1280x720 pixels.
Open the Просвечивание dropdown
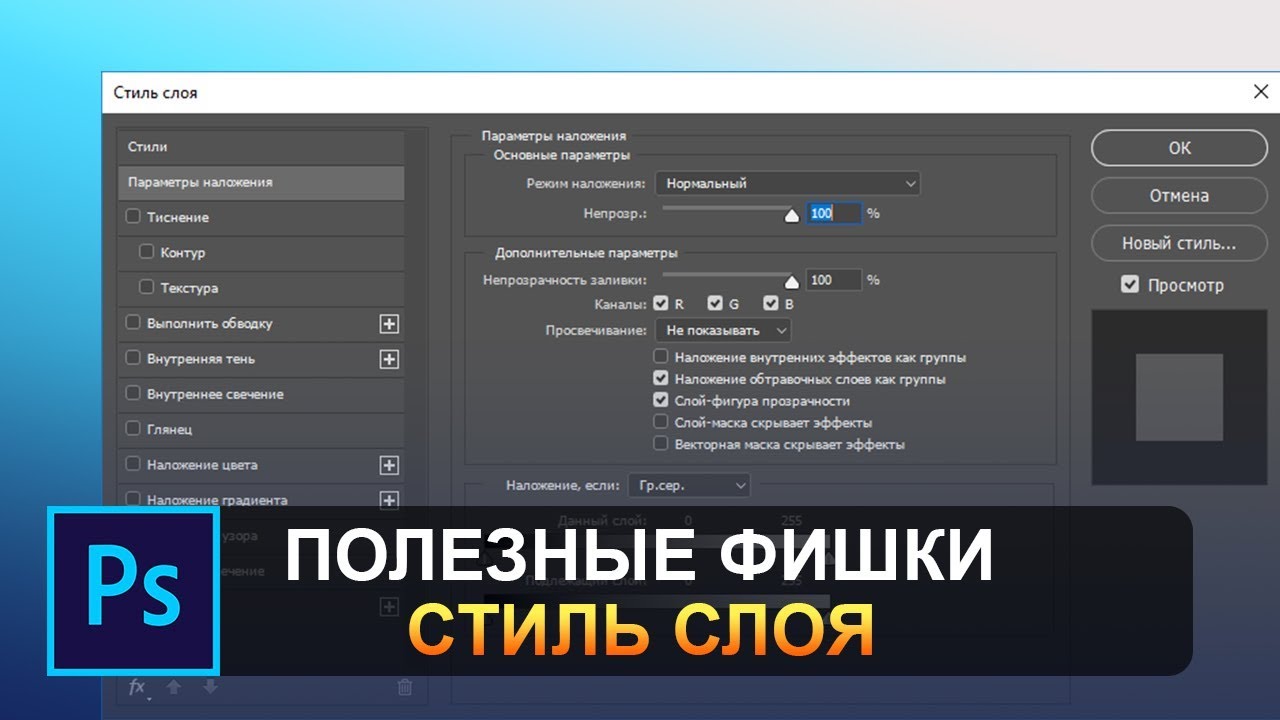(724, 330)
